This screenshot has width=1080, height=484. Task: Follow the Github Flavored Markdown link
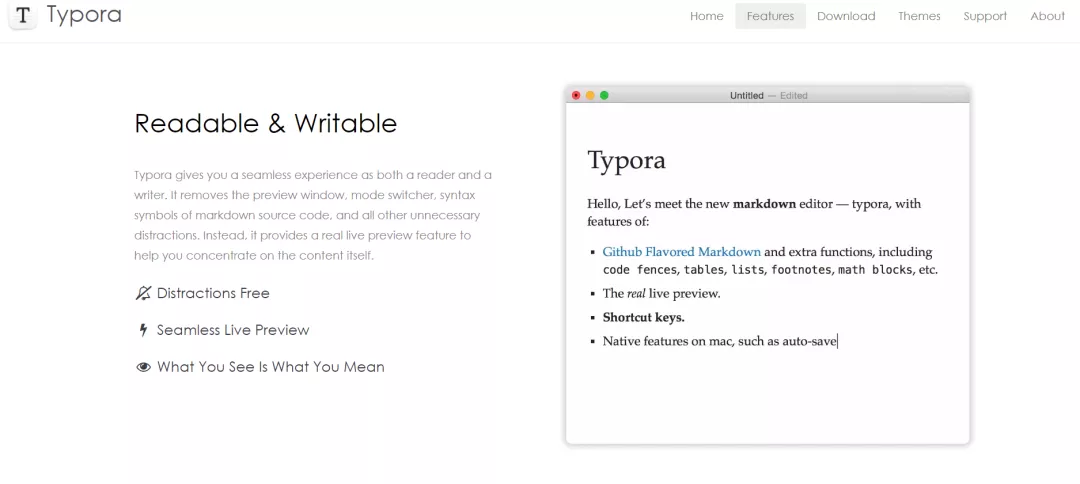pos(681,252)
